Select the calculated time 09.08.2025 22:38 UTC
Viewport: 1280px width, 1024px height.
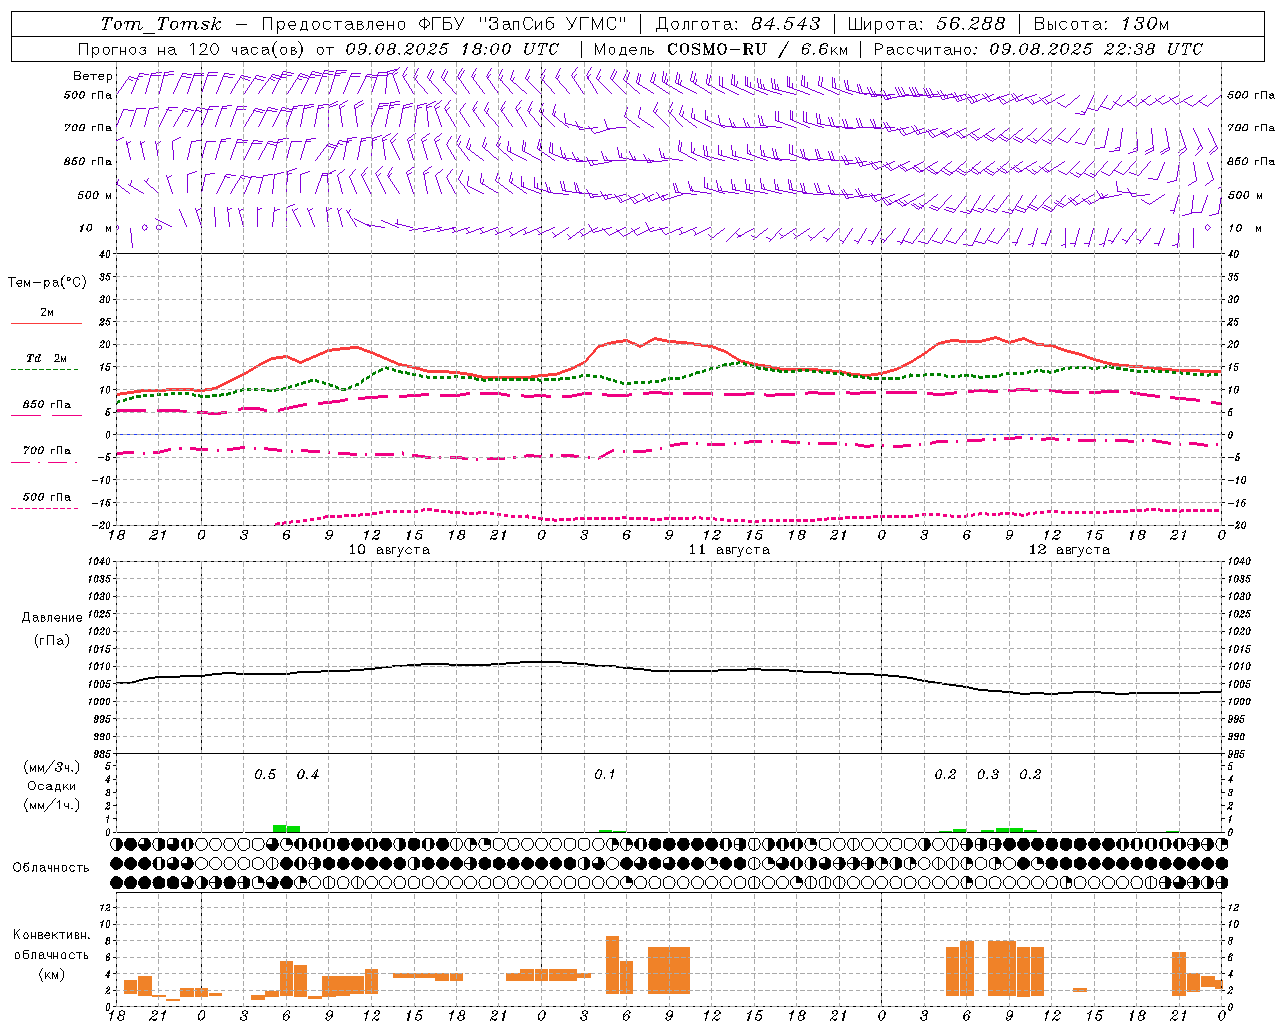[x=1096, y=49]
